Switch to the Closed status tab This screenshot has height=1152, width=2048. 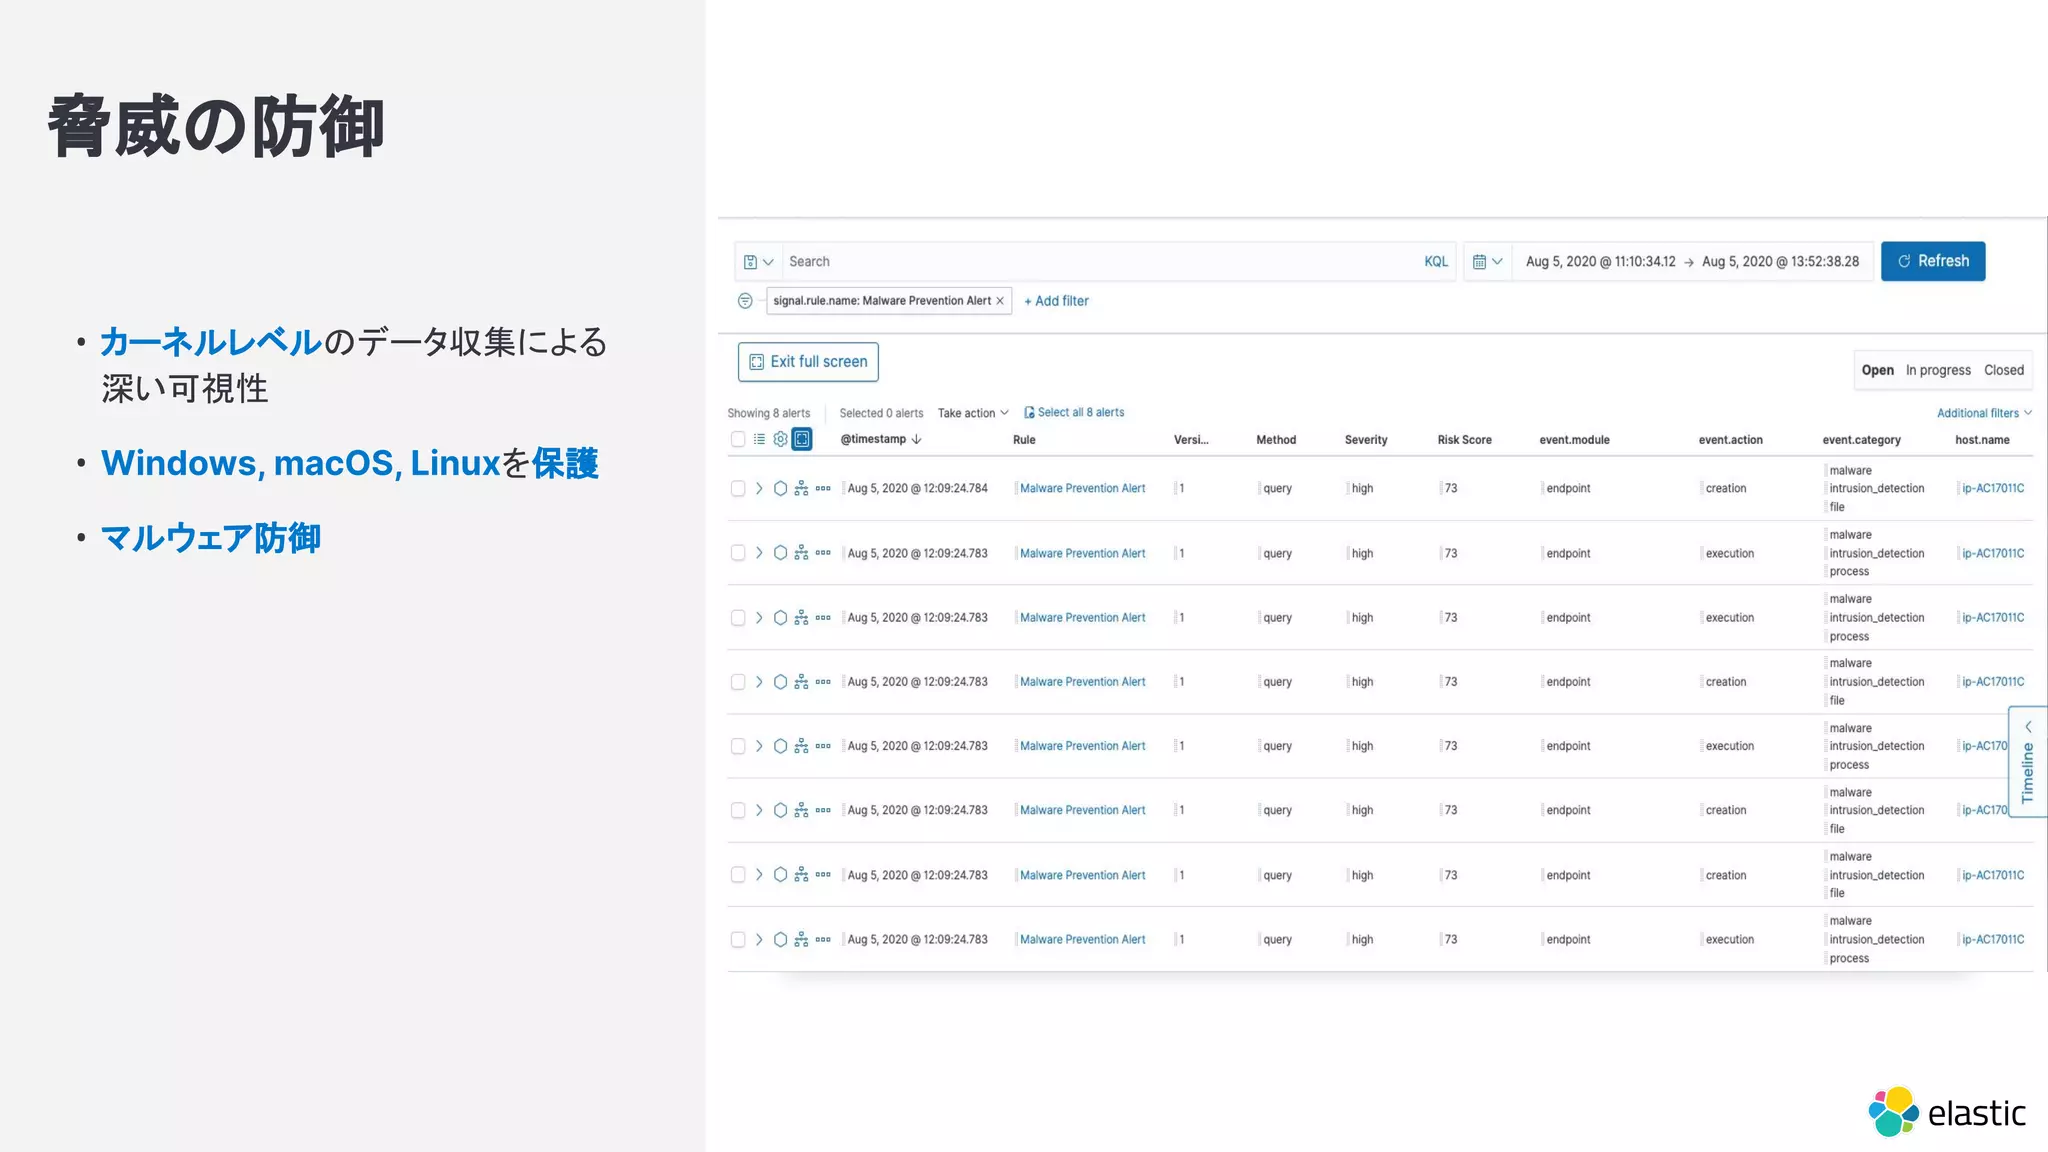2003,370
